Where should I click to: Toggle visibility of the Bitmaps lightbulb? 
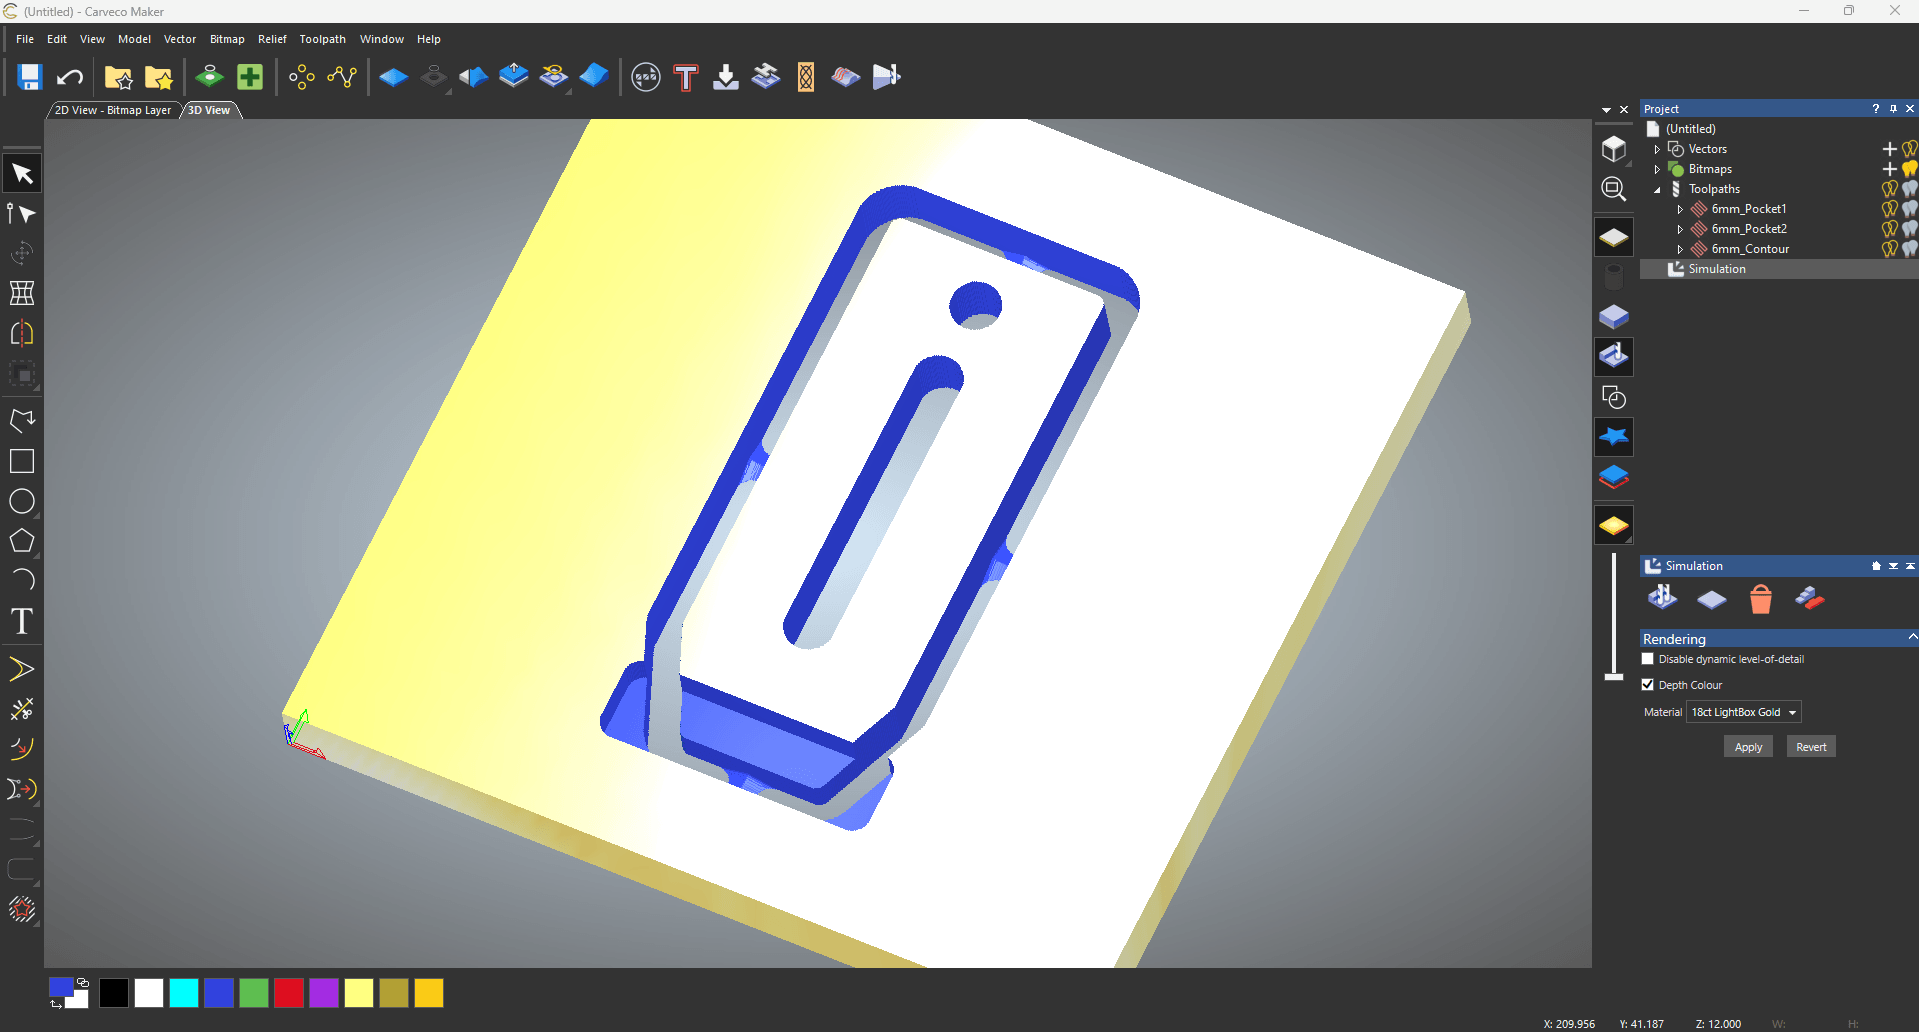pyautogui.click(x=1910, y=168)
